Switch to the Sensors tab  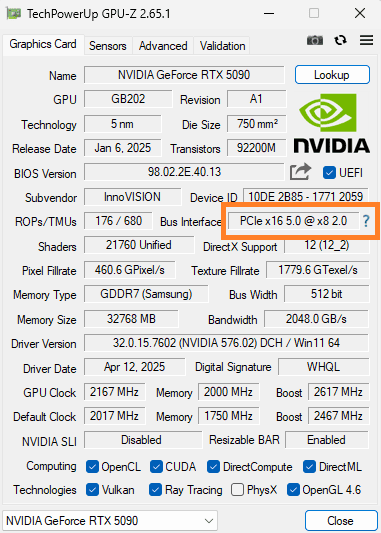click(x=108, y=46)
